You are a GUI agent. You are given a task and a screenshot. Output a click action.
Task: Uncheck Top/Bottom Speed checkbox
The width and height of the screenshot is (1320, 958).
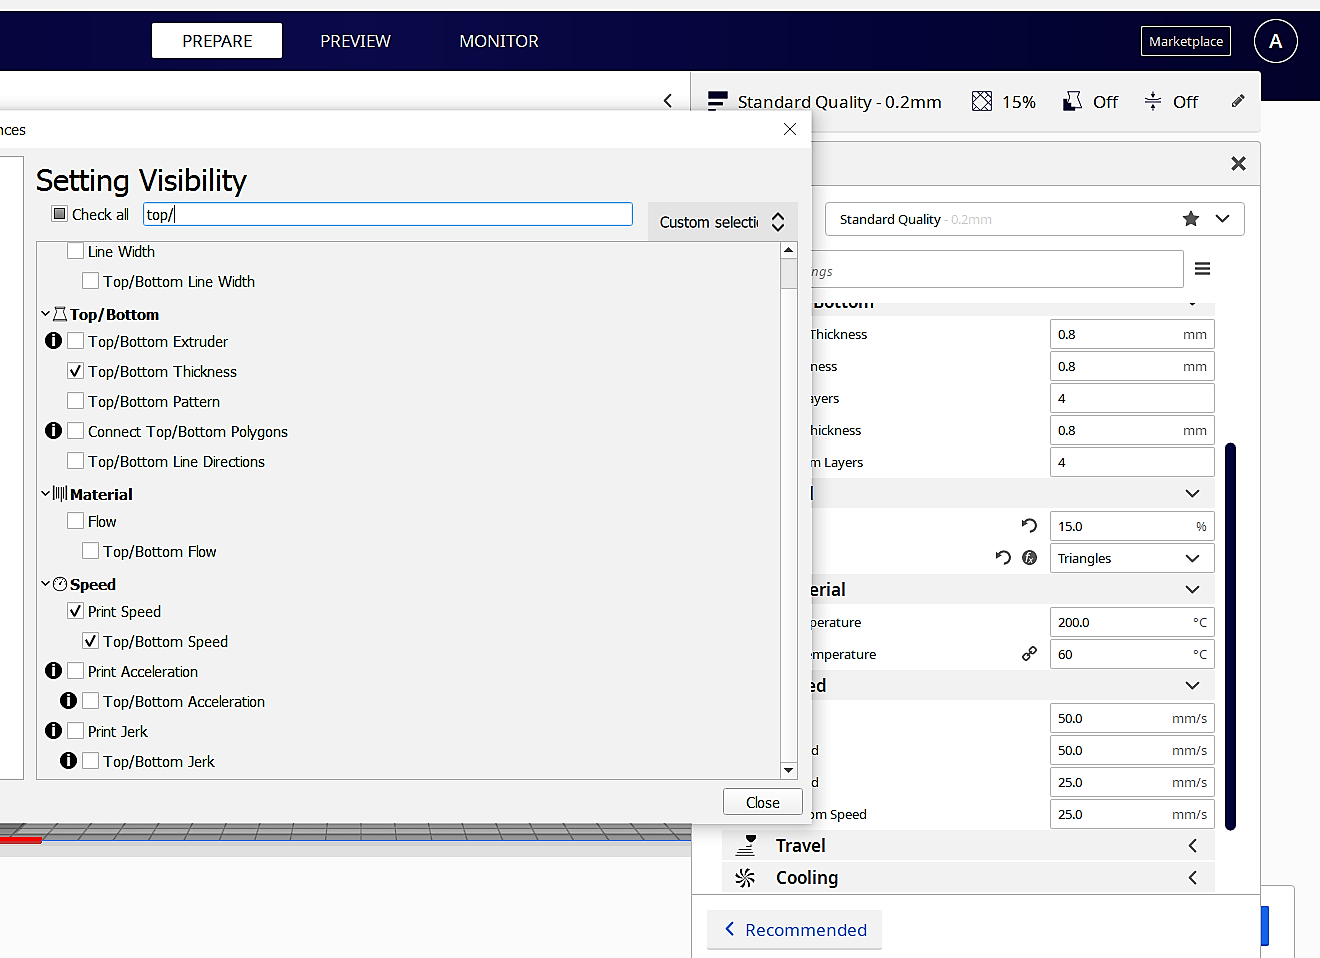(91, 641)
